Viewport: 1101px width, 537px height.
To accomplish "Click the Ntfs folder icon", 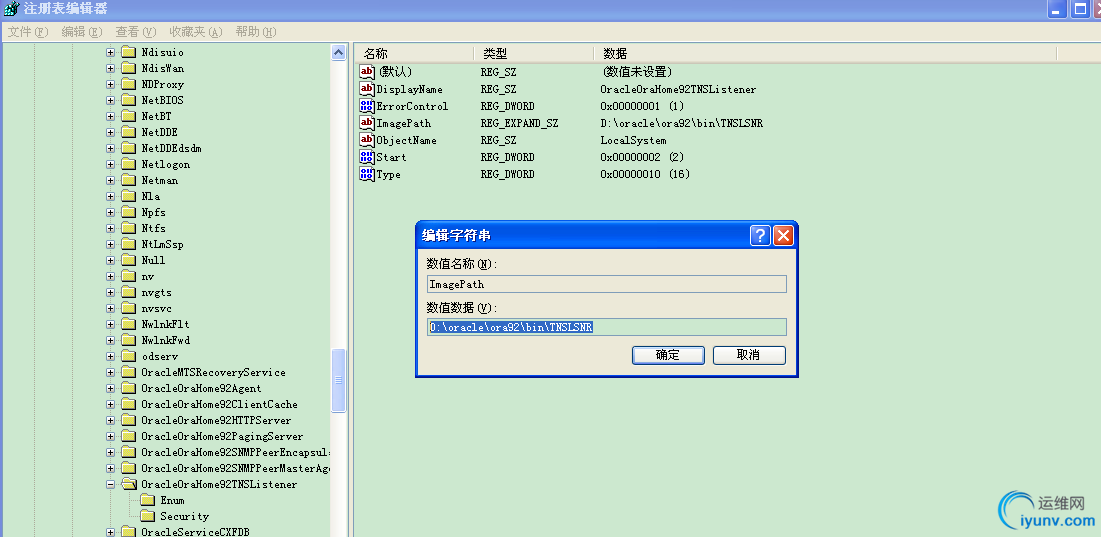I will (x=128, y=228).
